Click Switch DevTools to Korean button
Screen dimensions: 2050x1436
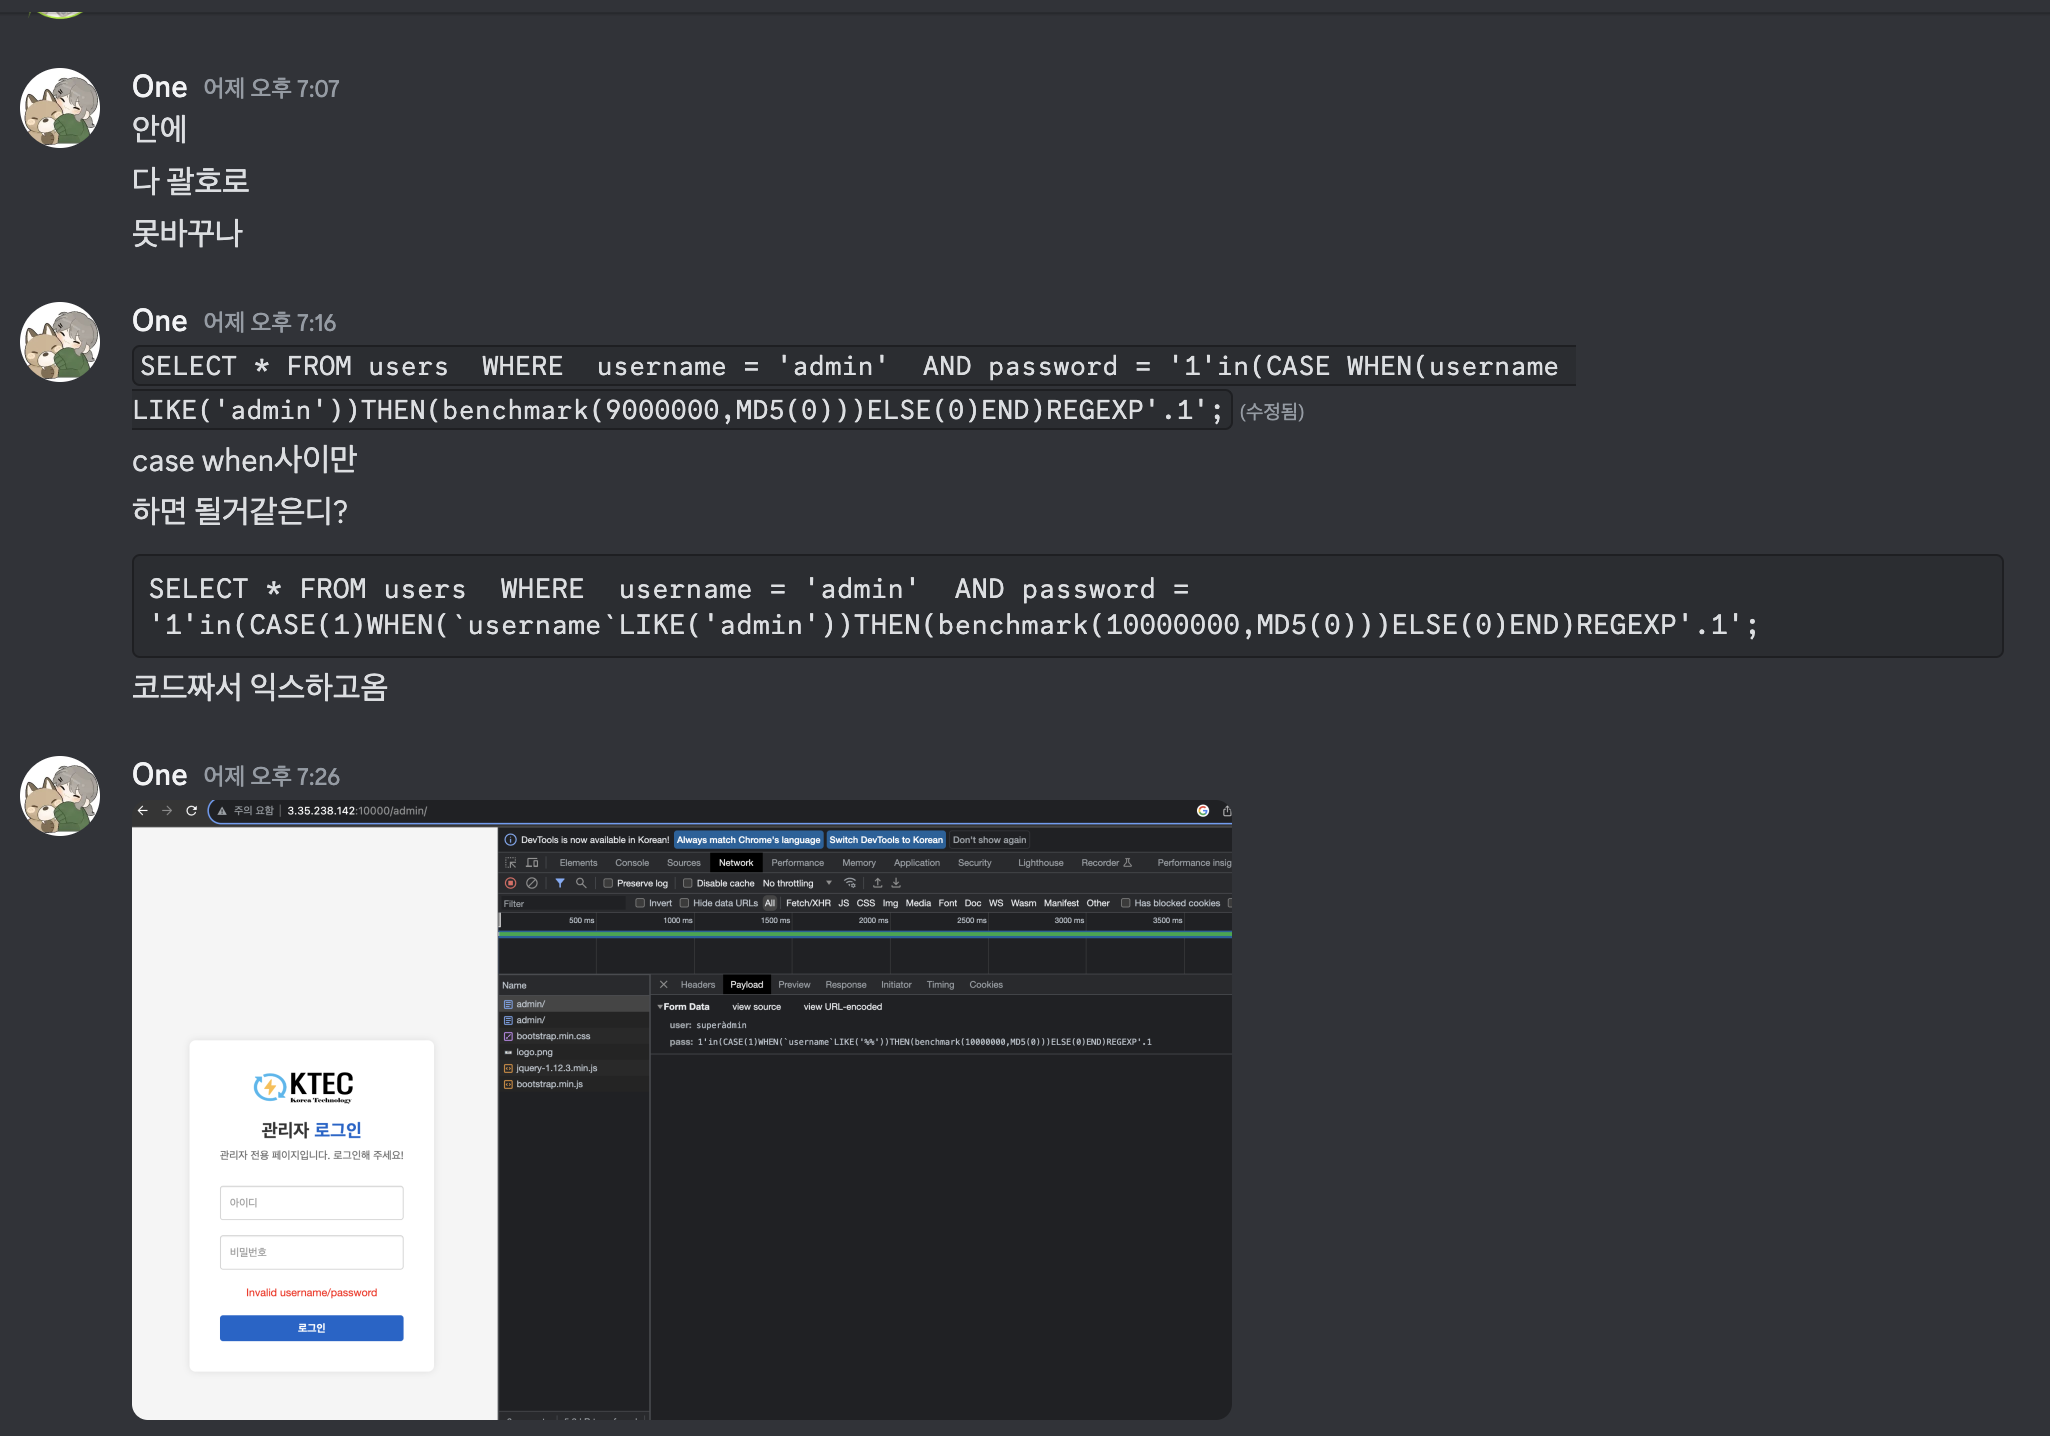click(x=885, y=840)
